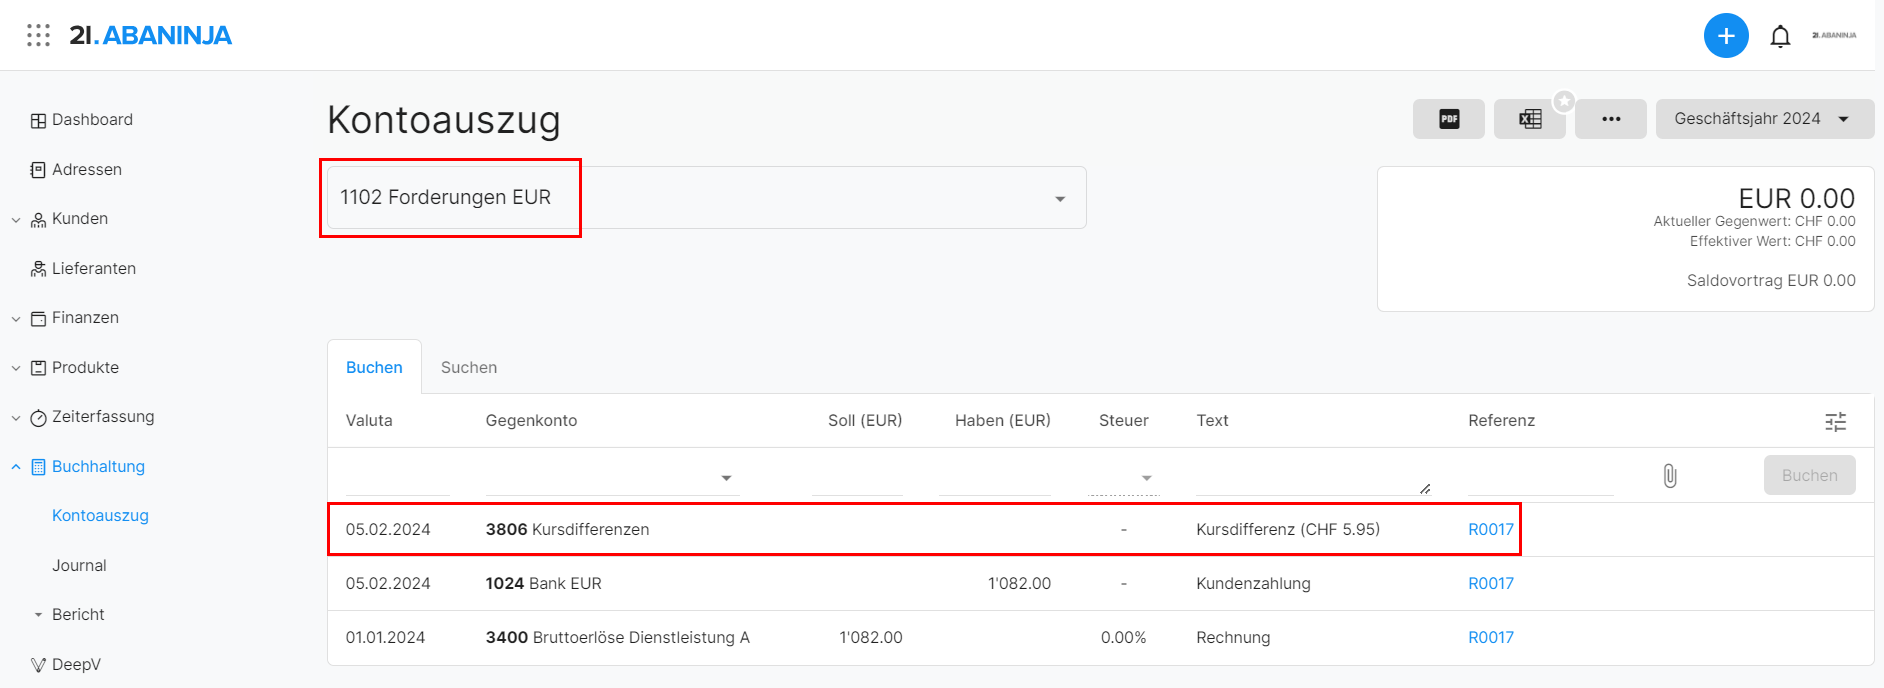This screenshot has height=688, width=1884.
Task: Click date 01.01.2024
Action: tap(385, 637)
